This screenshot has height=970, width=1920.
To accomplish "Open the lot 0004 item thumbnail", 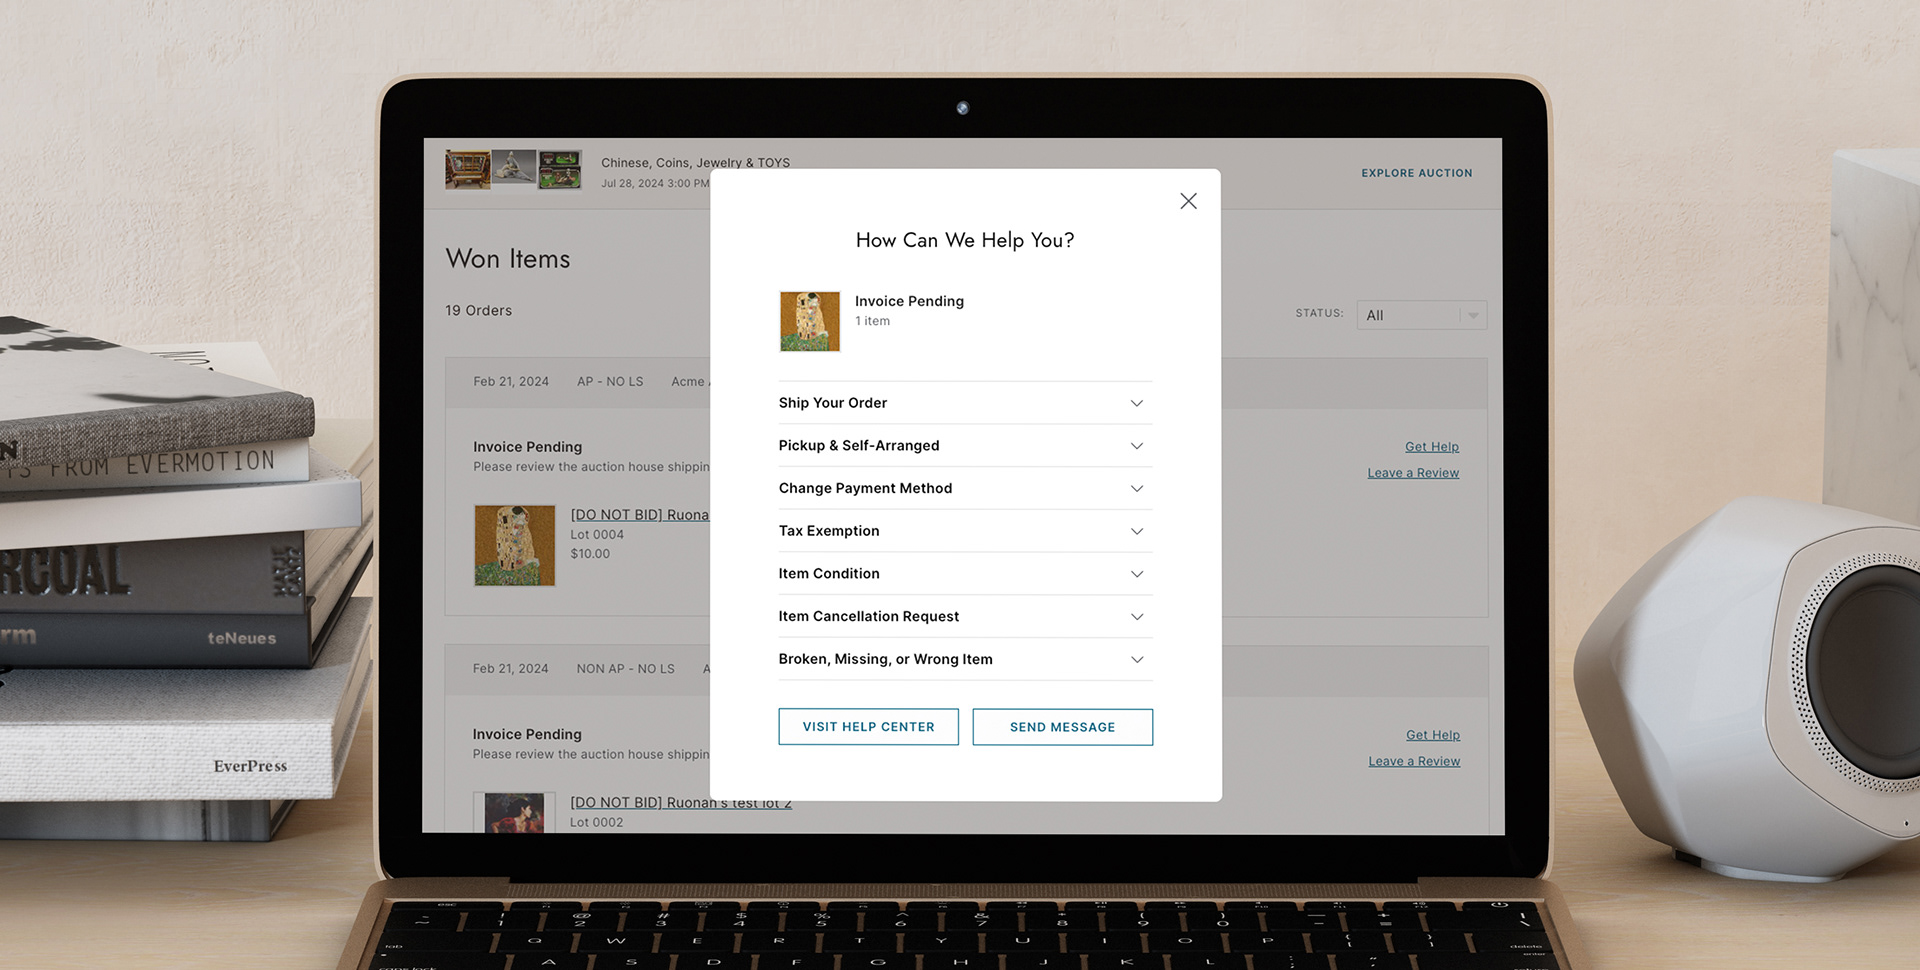I will point(514,545).
